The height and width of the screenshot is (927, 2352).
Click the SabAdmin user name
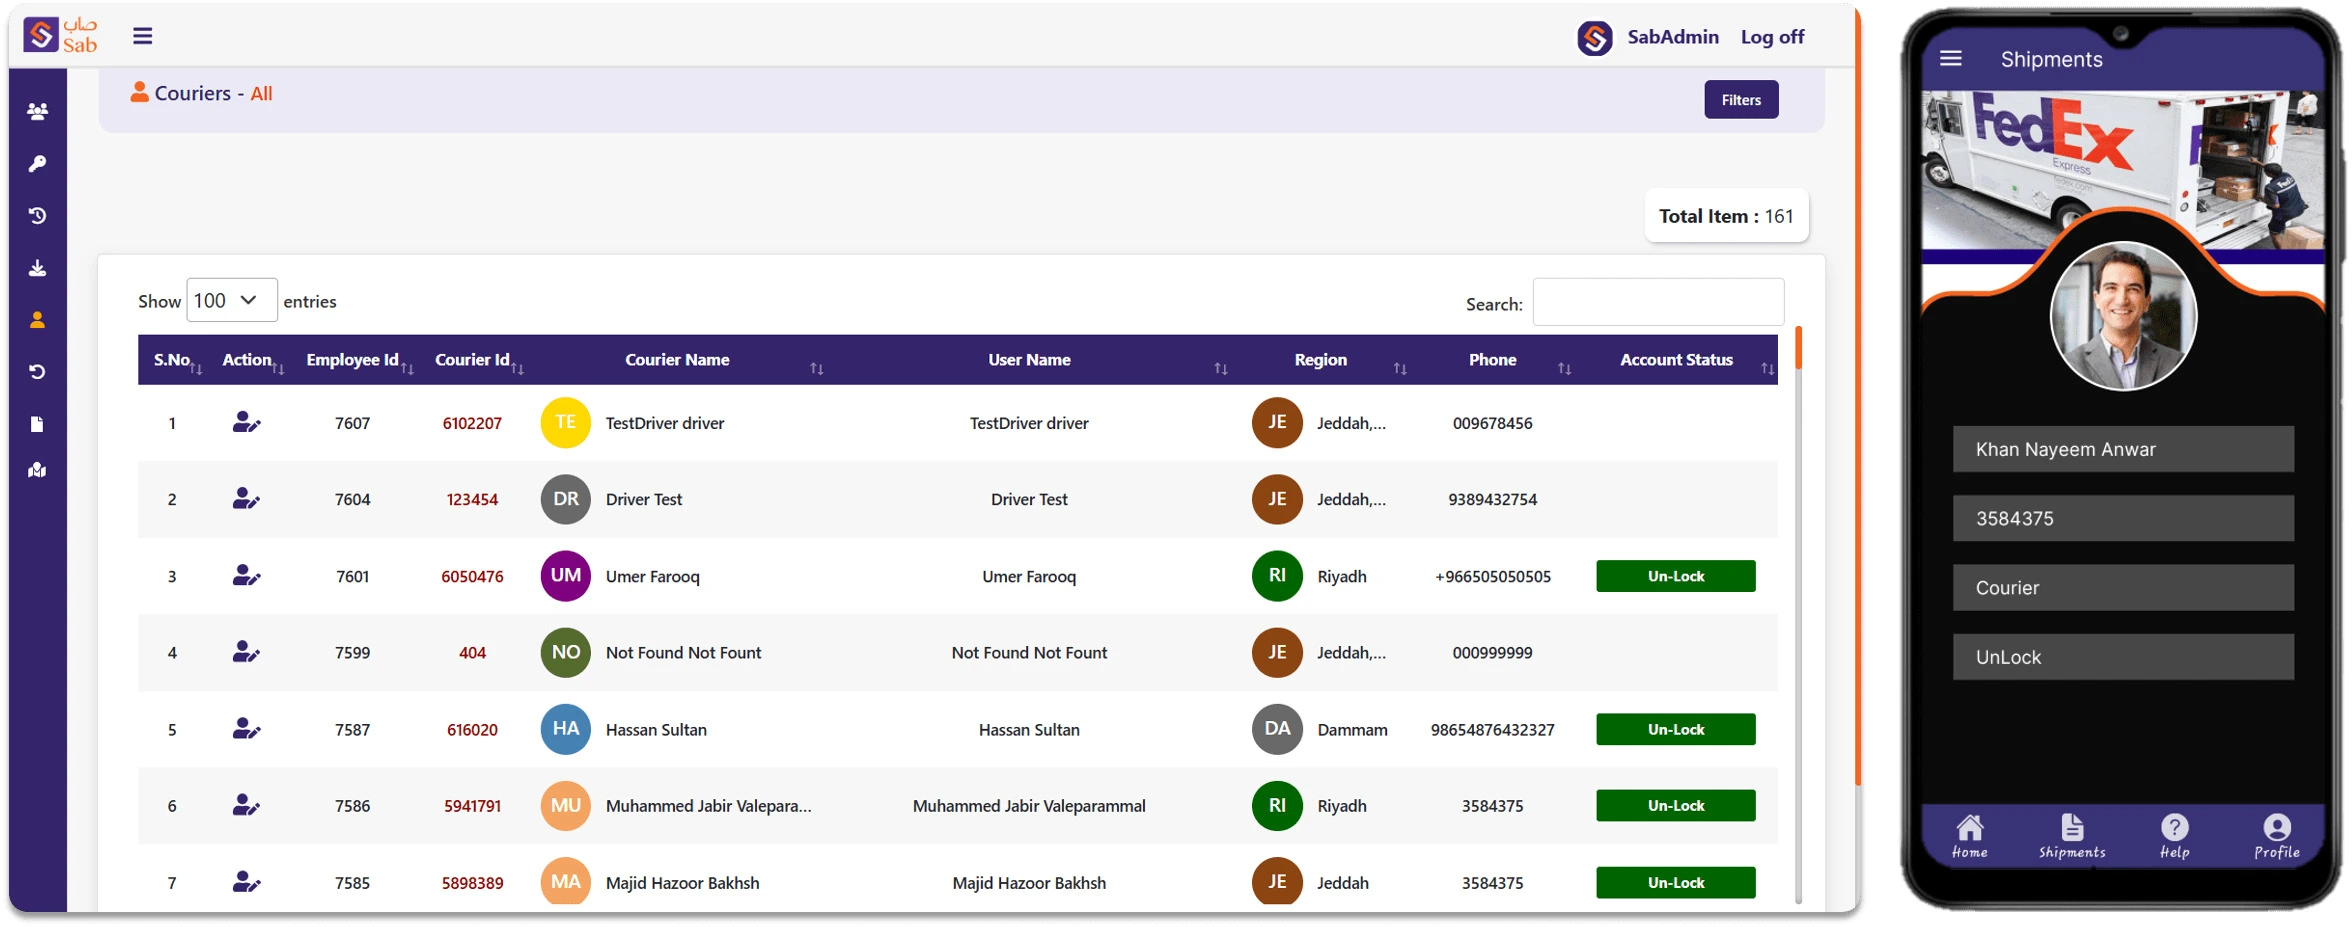pyautogui.click(x=1672, y=37)
